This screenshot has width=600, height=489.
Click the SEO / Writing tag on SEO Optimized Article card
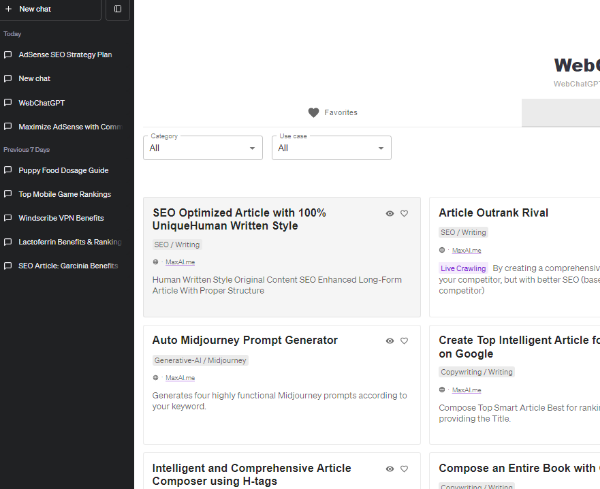point(177,244)
